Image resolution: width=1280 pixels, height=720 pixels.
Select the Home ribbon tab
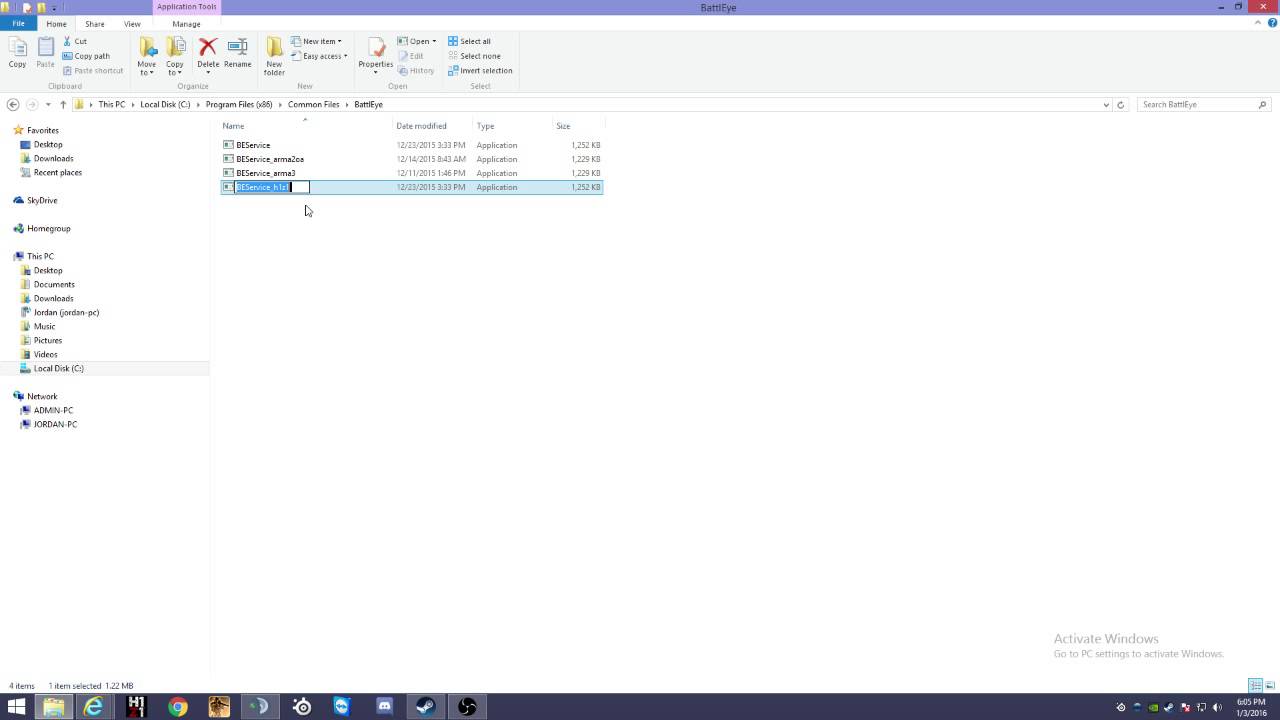(x=56, y=24)
